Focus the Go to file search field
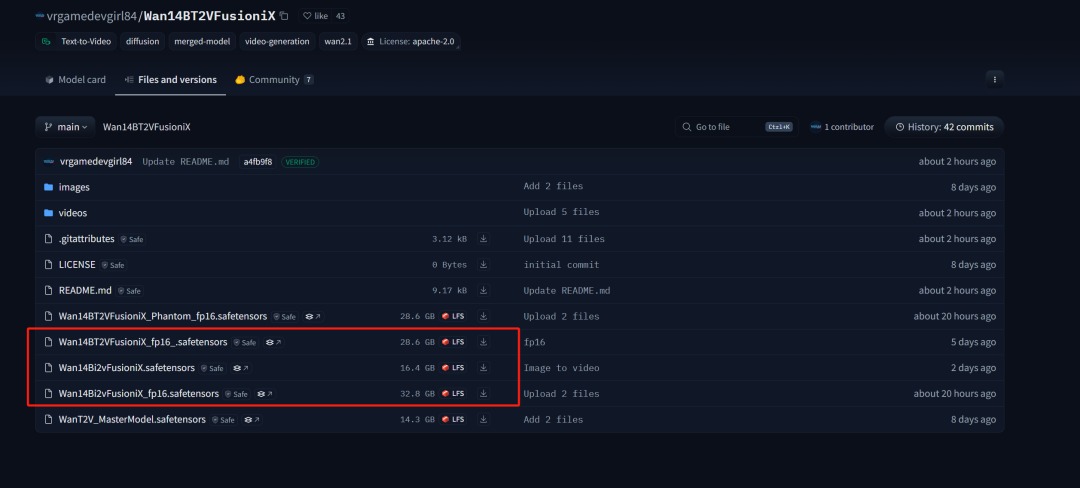 (x=736, y=127)
